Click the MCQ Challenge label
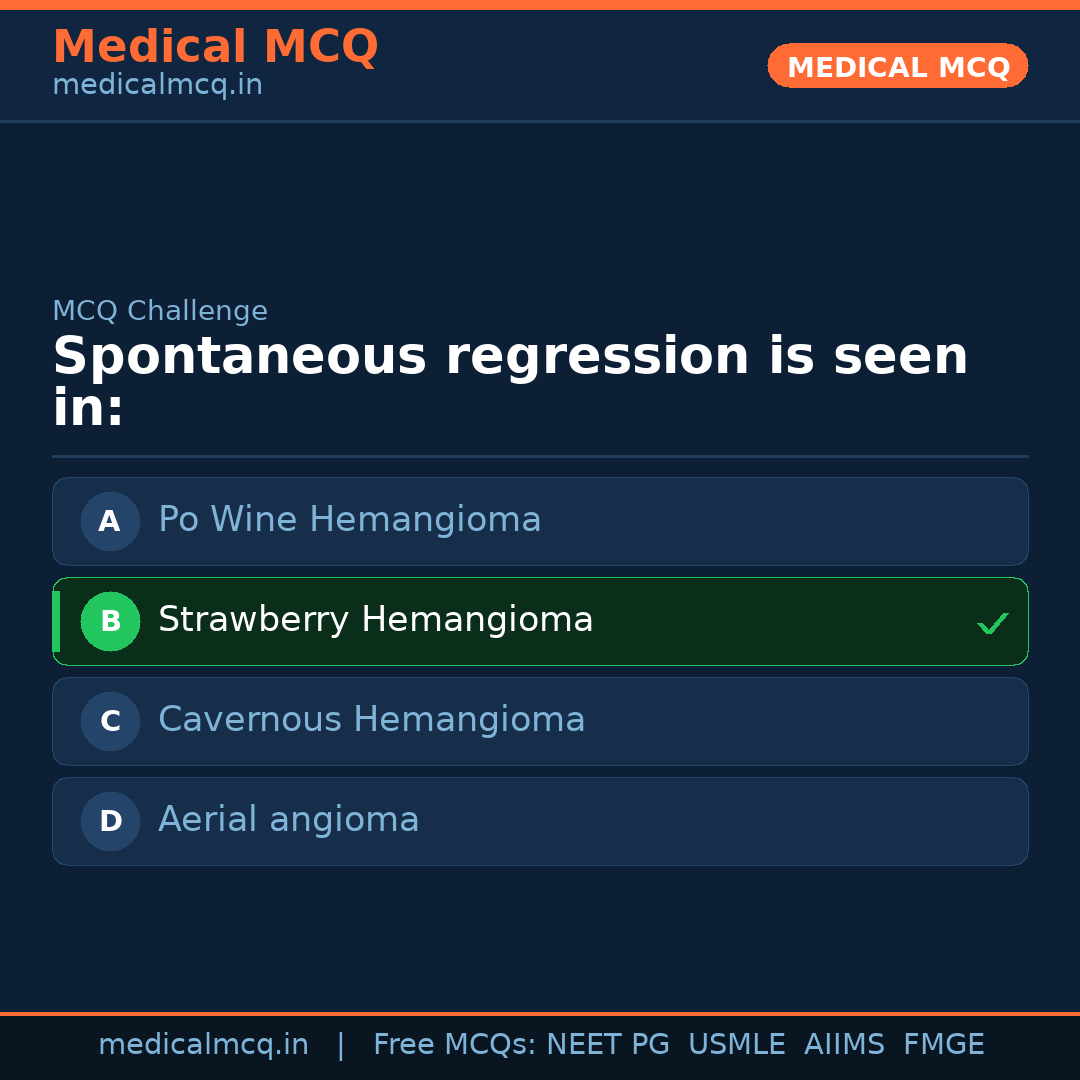The image size is (1080, 1080). pos(160,311)
